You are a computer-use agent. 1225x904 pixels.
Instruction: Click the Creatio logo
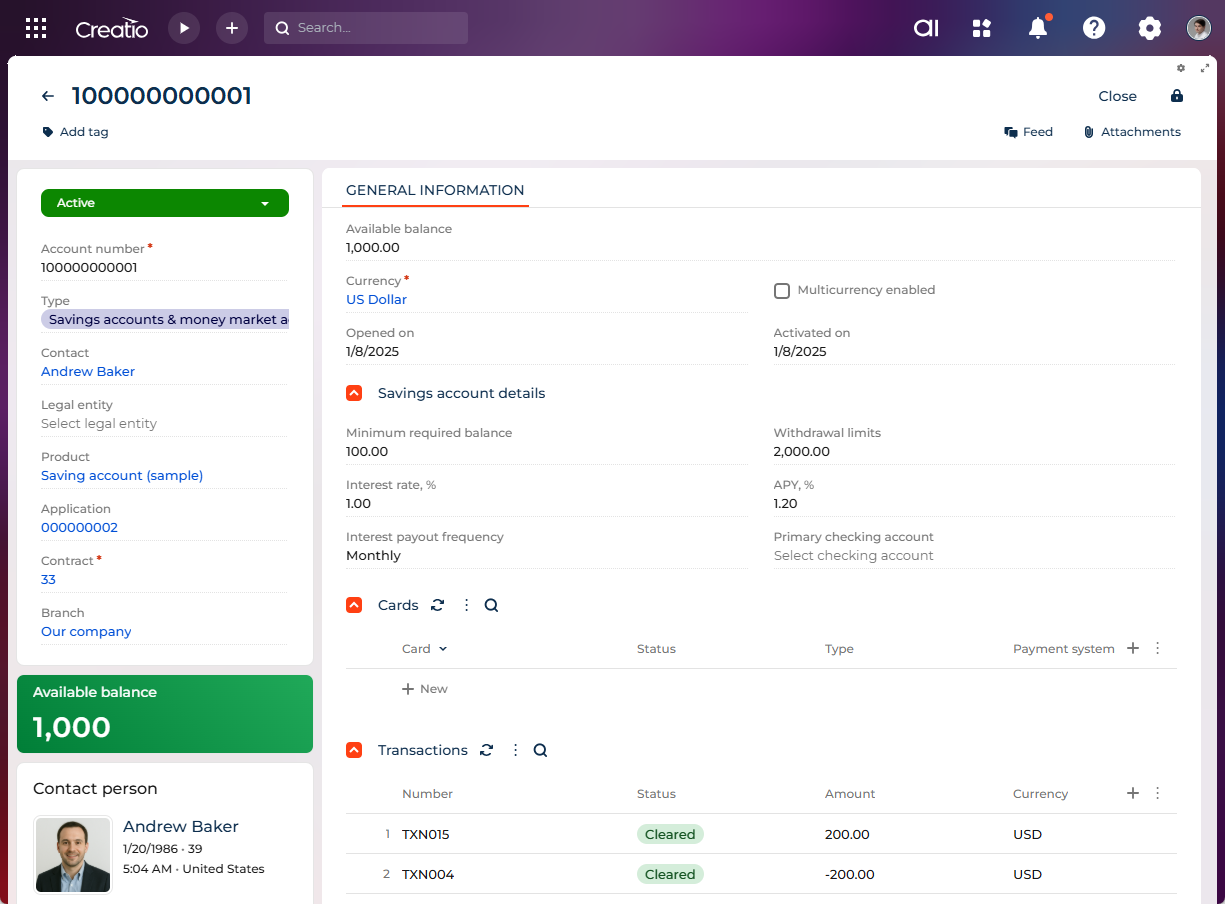(112, 29)
